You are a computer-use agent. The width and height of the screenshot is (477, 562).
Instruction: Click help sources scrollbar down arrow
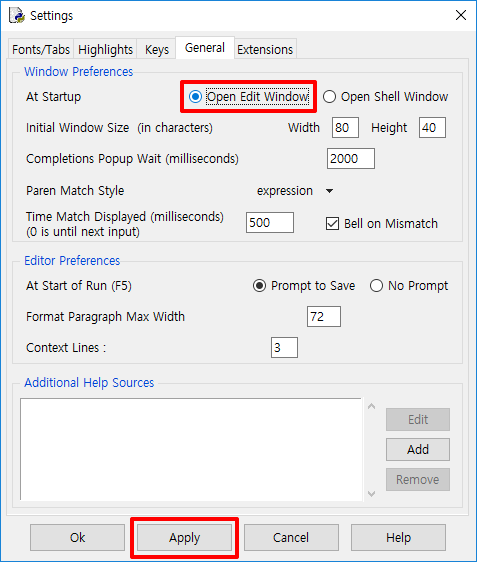point(371,494)
